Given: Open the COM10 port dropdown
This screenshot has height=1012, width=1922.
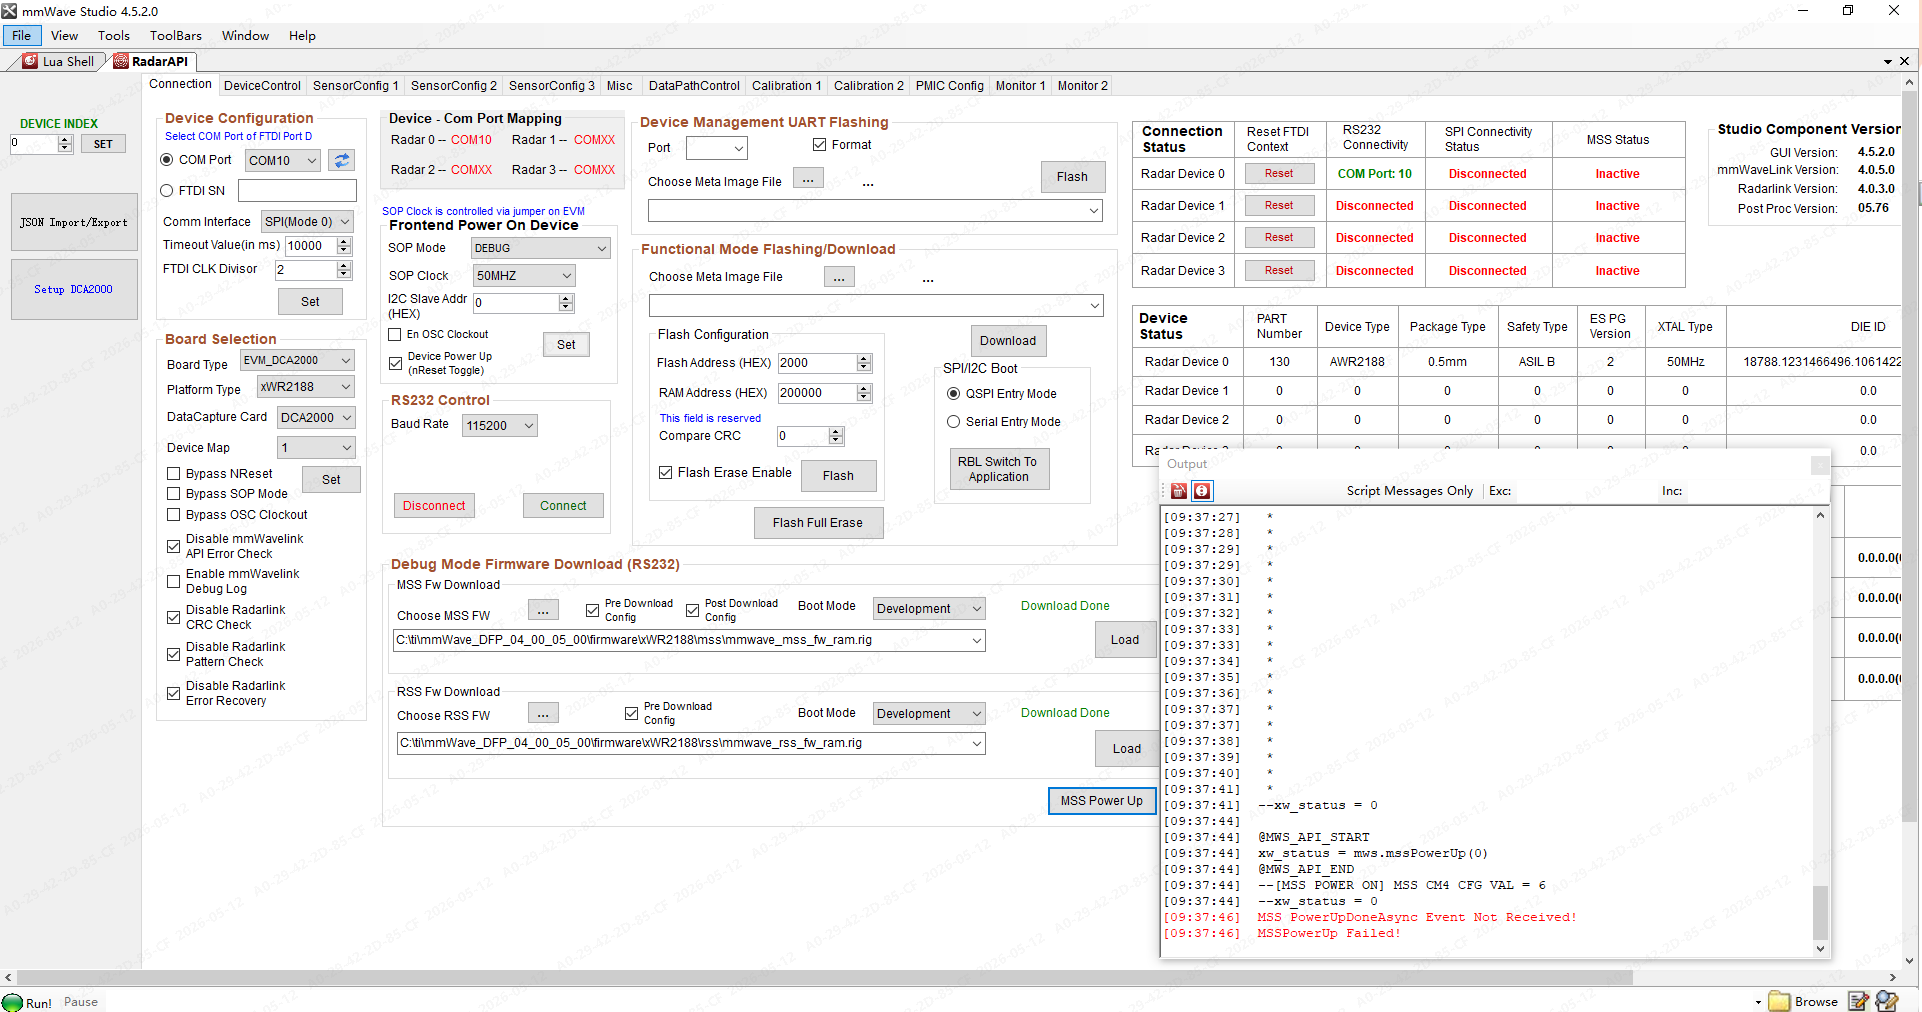Looking at the screenshot, I should coord(283,160).
